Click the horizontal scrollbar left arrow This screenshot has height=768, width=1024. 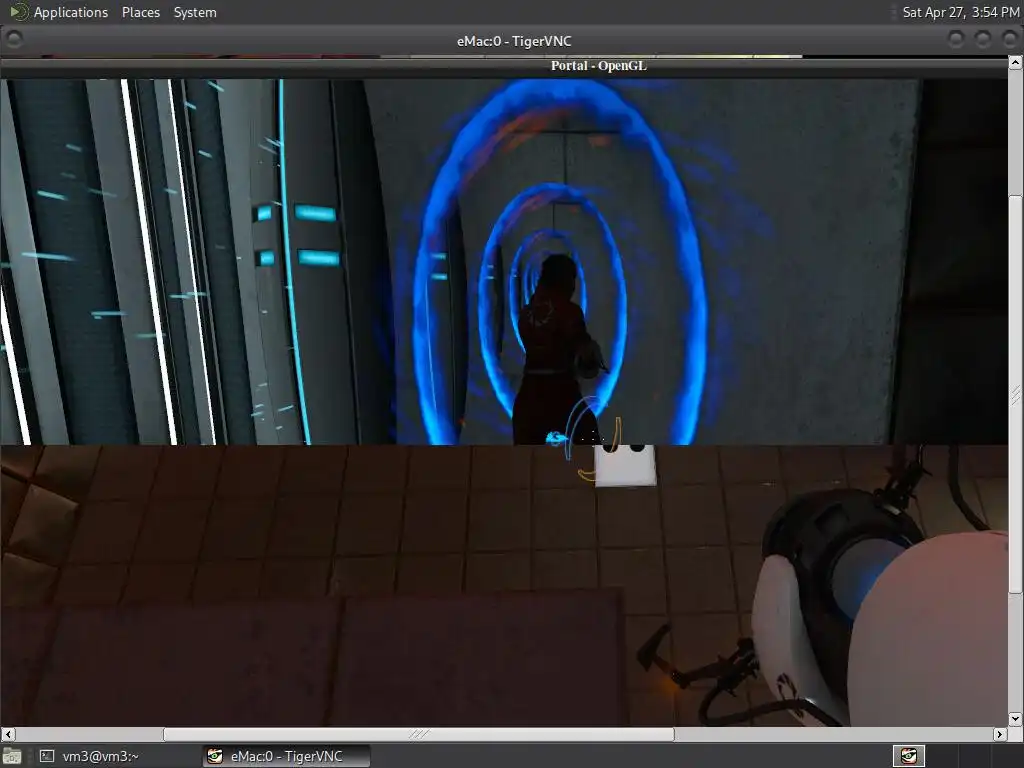(8, 734)
